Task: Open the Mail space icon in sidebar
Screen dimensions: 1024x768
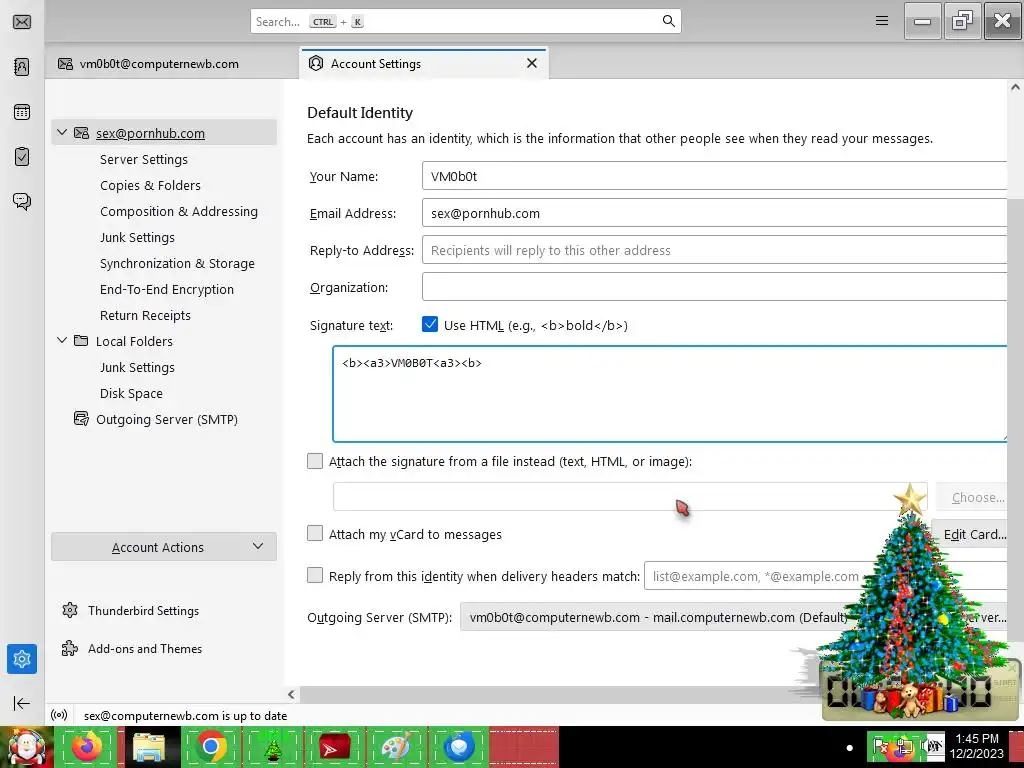Action: pos(22,22)
